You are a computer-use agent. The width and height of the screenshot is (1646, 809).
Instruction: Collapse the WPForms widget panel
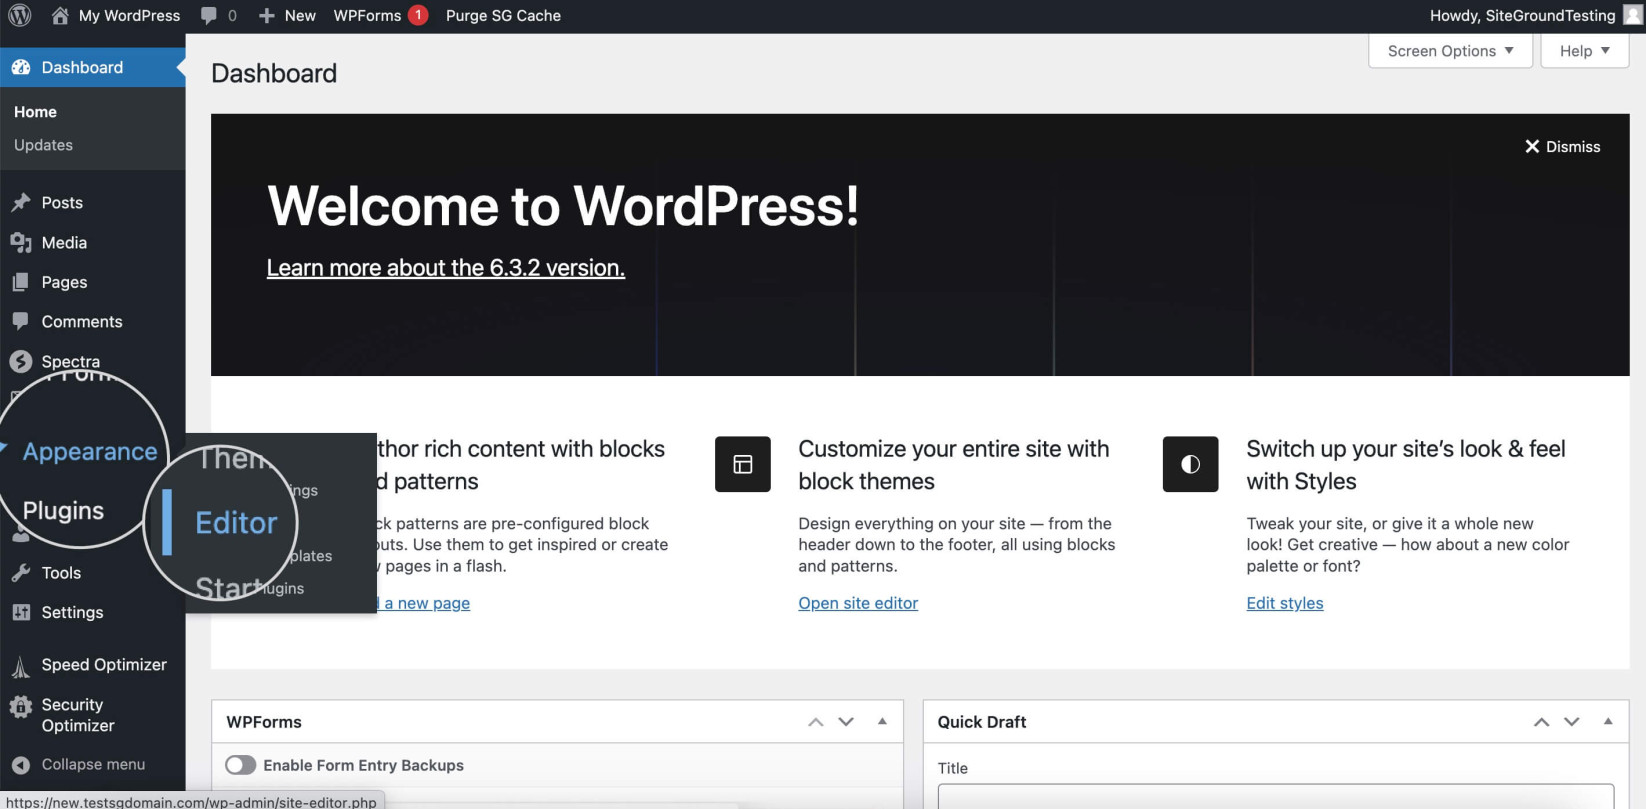pyautogui.click(x=882, y=721)
